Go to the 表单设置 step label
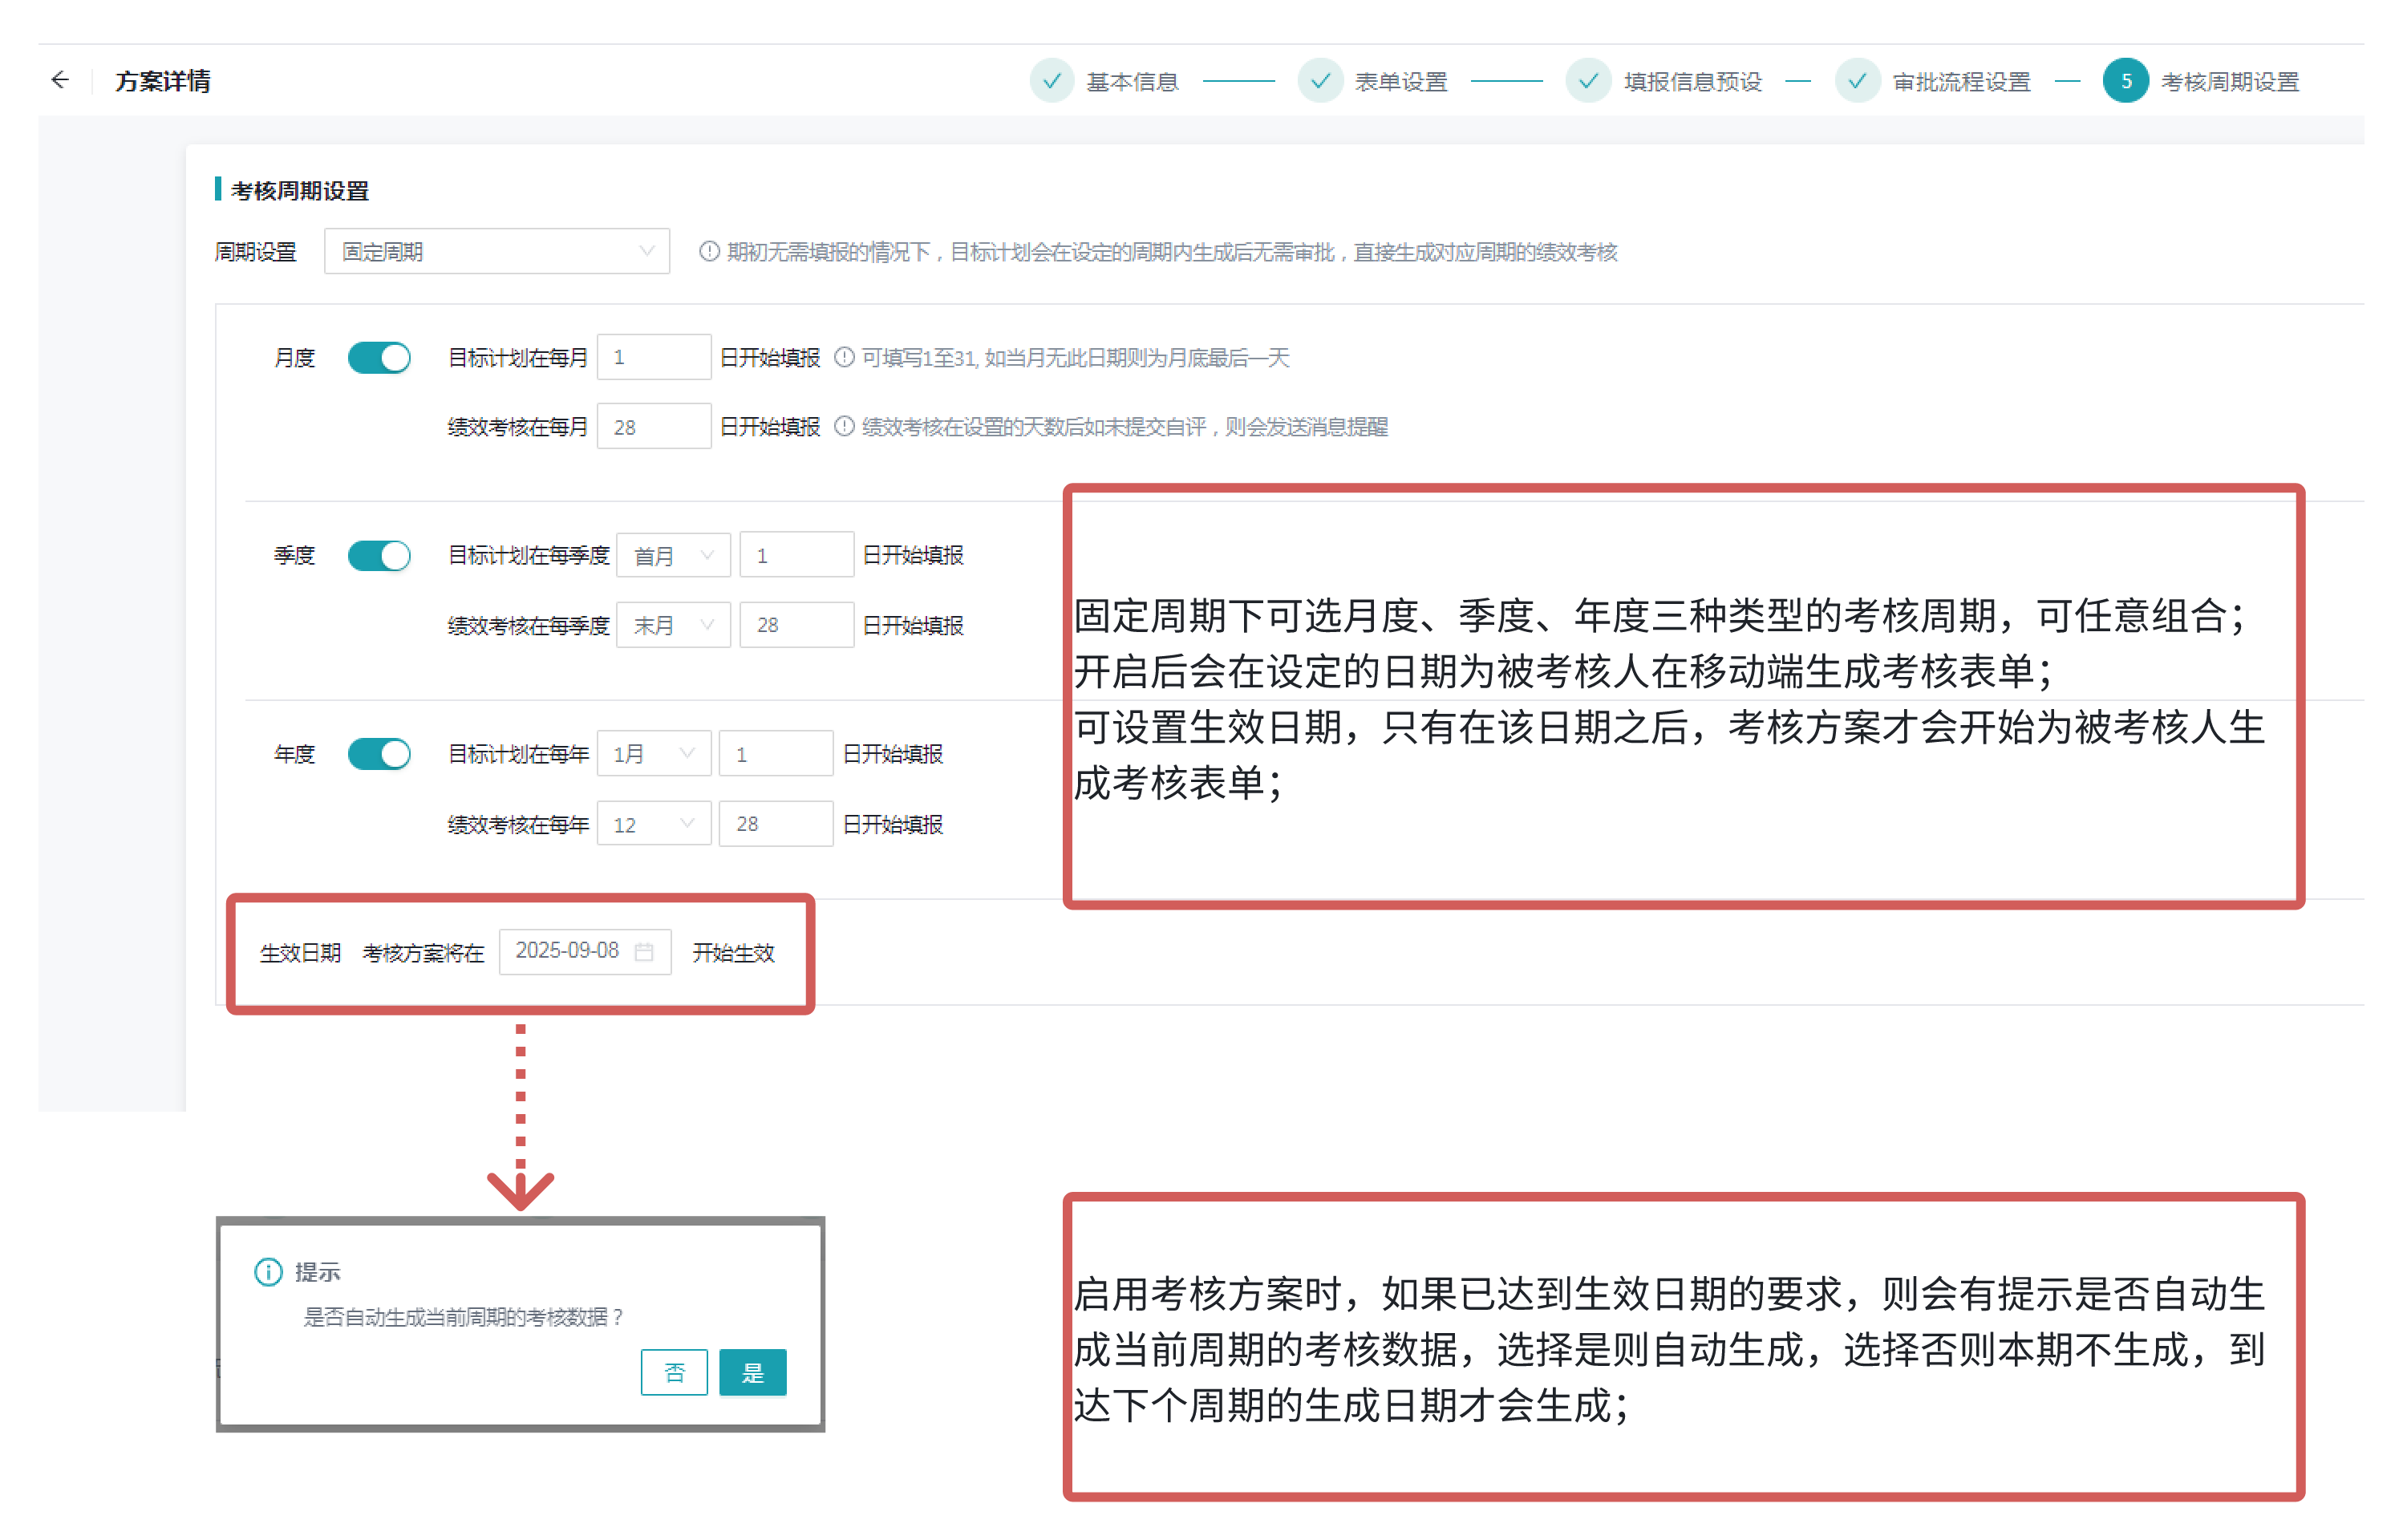 1400,81
